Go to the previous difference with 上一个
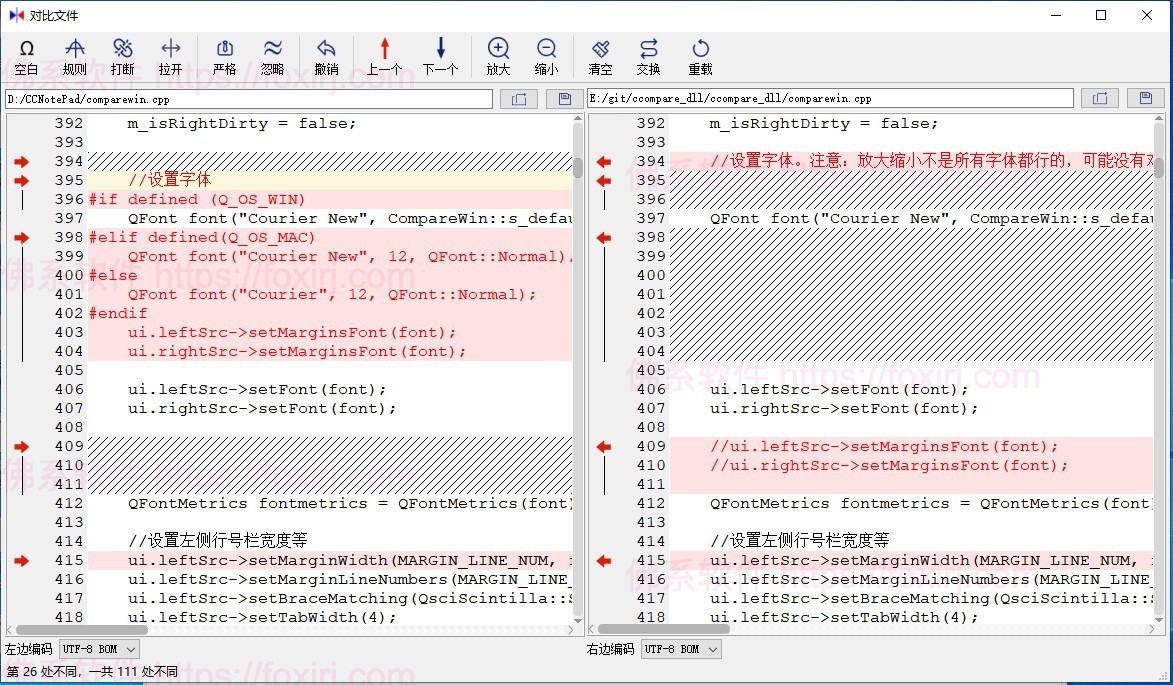The height and width of the screenshot is (685, 1173). [384, 55]
